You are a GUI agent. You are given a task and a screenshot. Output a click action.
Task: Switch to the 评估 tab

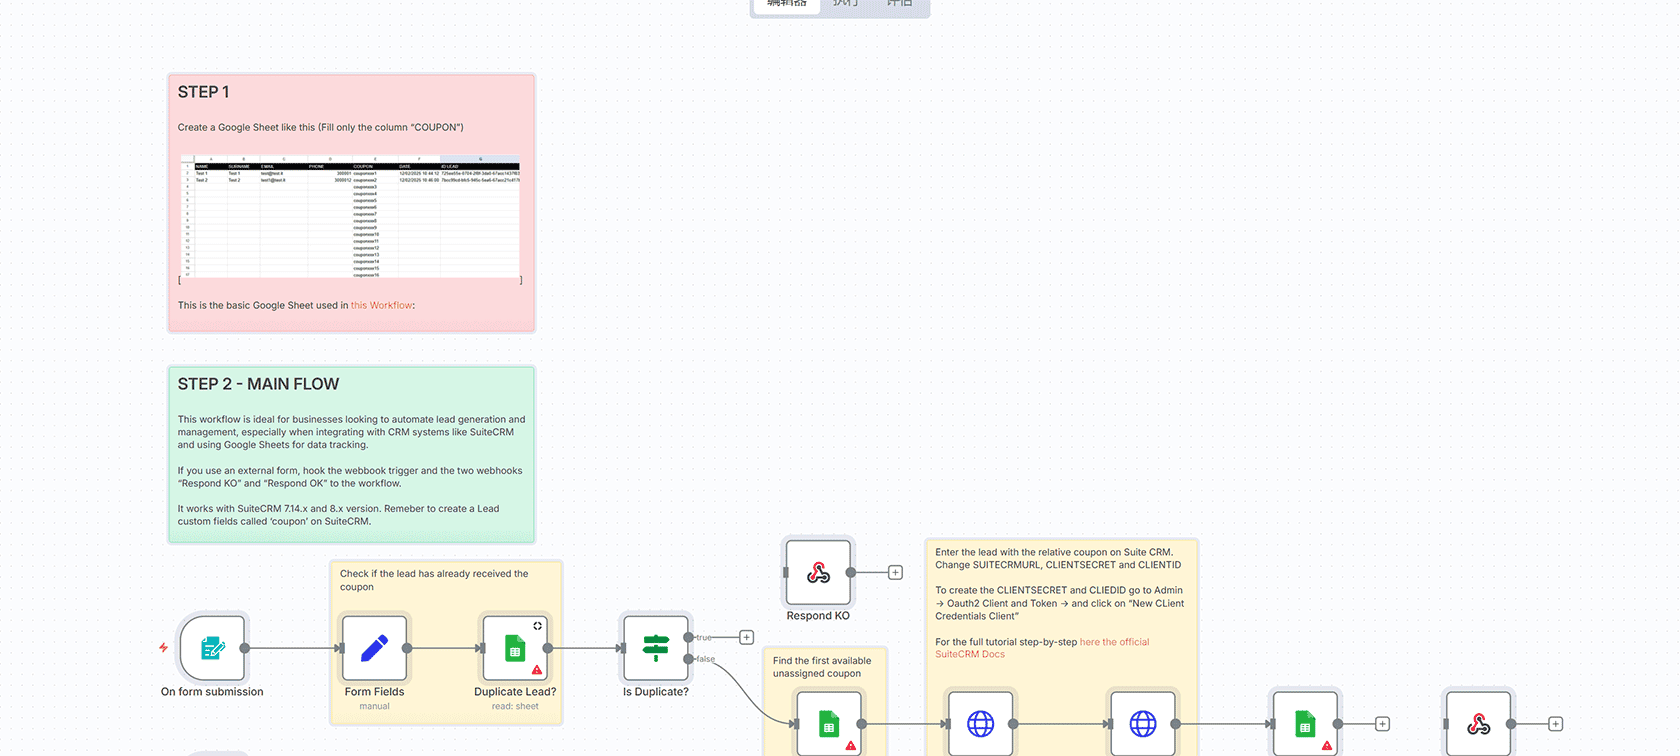click(899, 4)
